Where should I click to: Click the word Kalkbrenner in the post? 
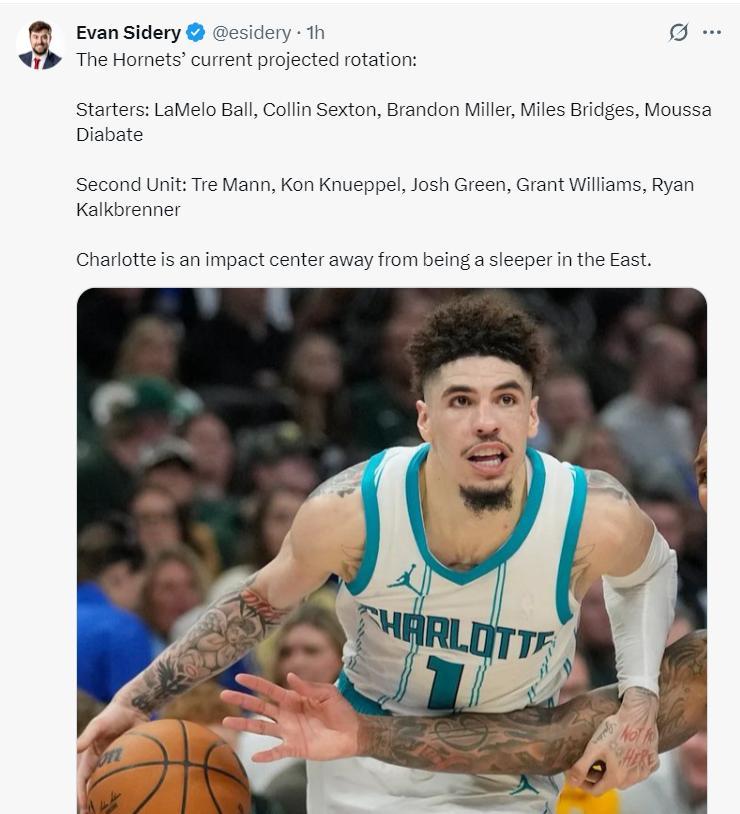point(128,209)
